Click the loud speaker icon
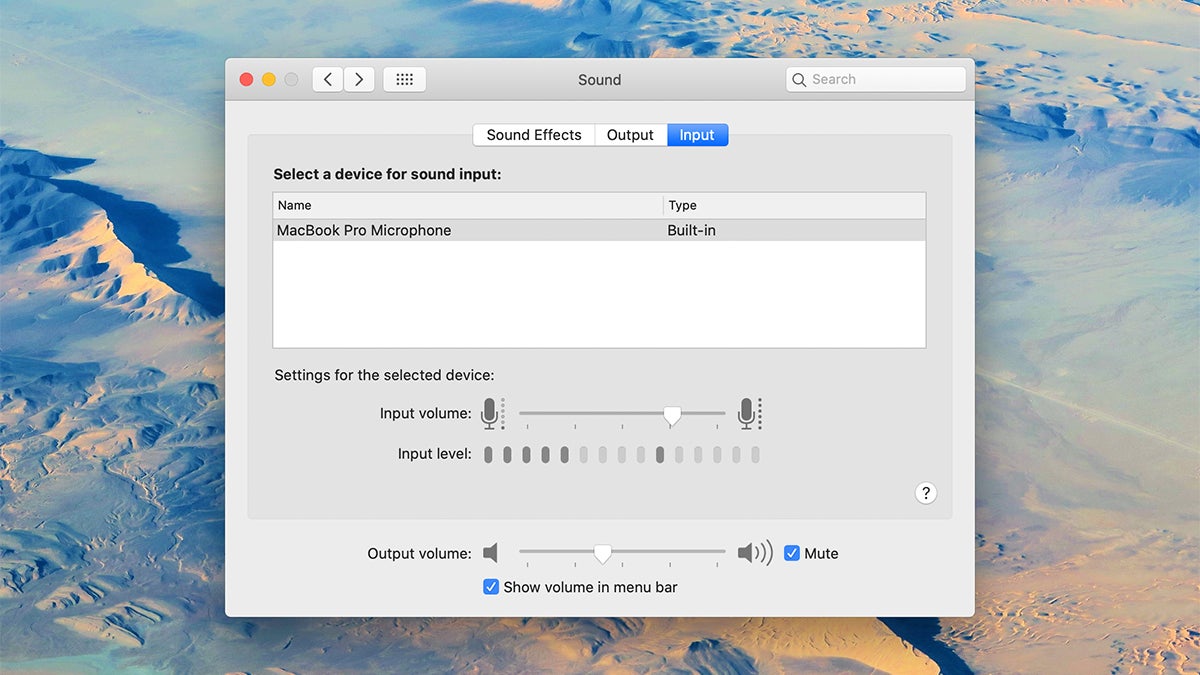The height and width of the screenshot is (675, 1200). [x=755, y=551]
